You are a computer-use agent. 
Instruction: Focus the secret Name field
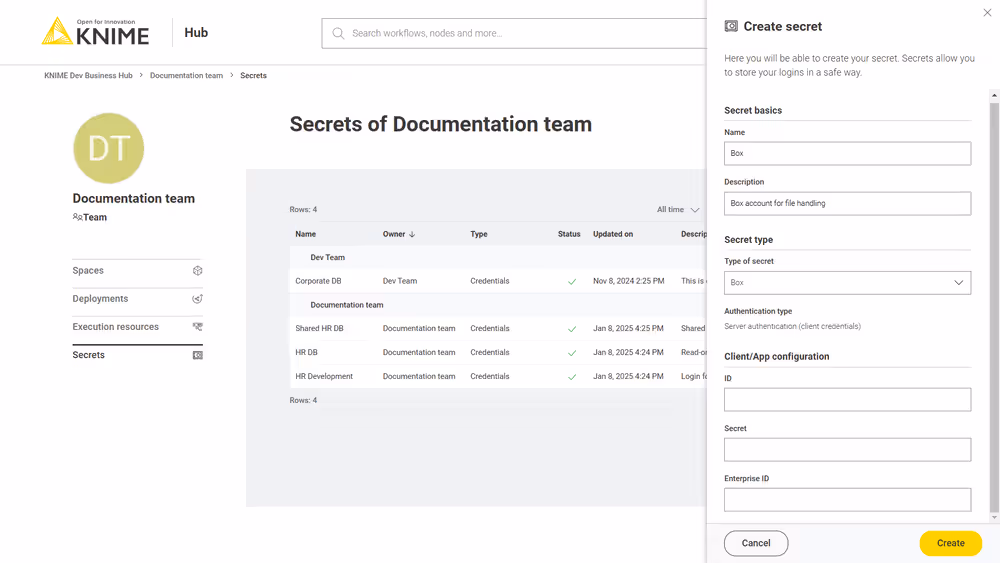pyautogui.click(x=848, y=153)
